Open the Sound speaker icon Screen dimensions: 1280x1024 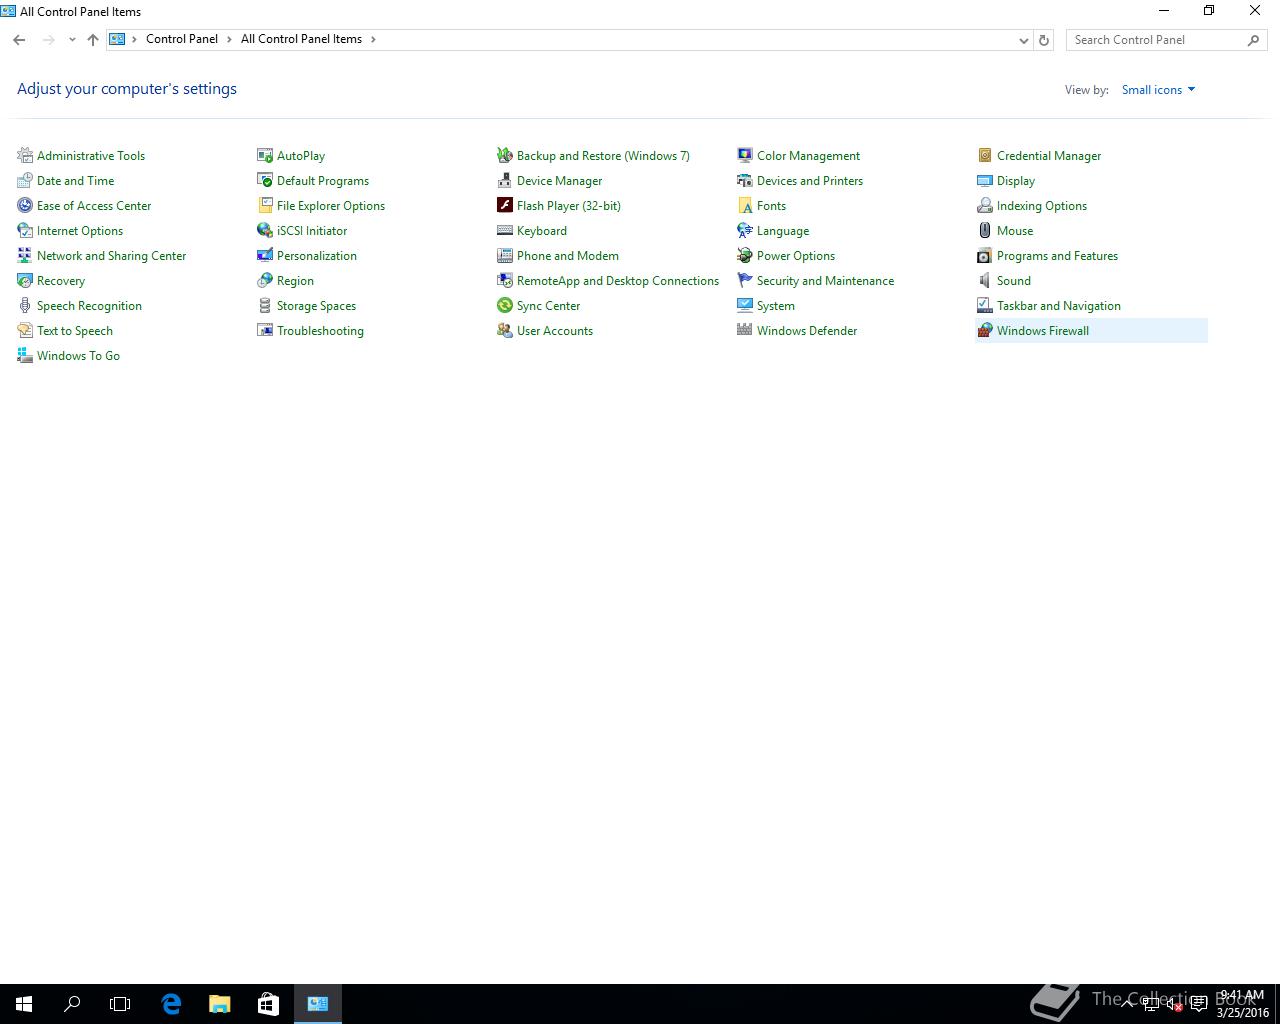985,280
